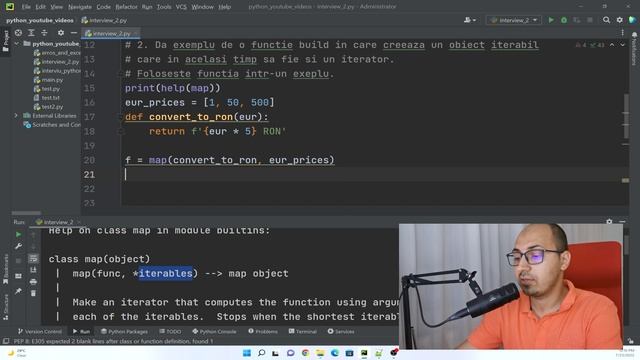The image size is (640, 360).
Task: Open the Terminal tool window
Action: pos(303,331)
